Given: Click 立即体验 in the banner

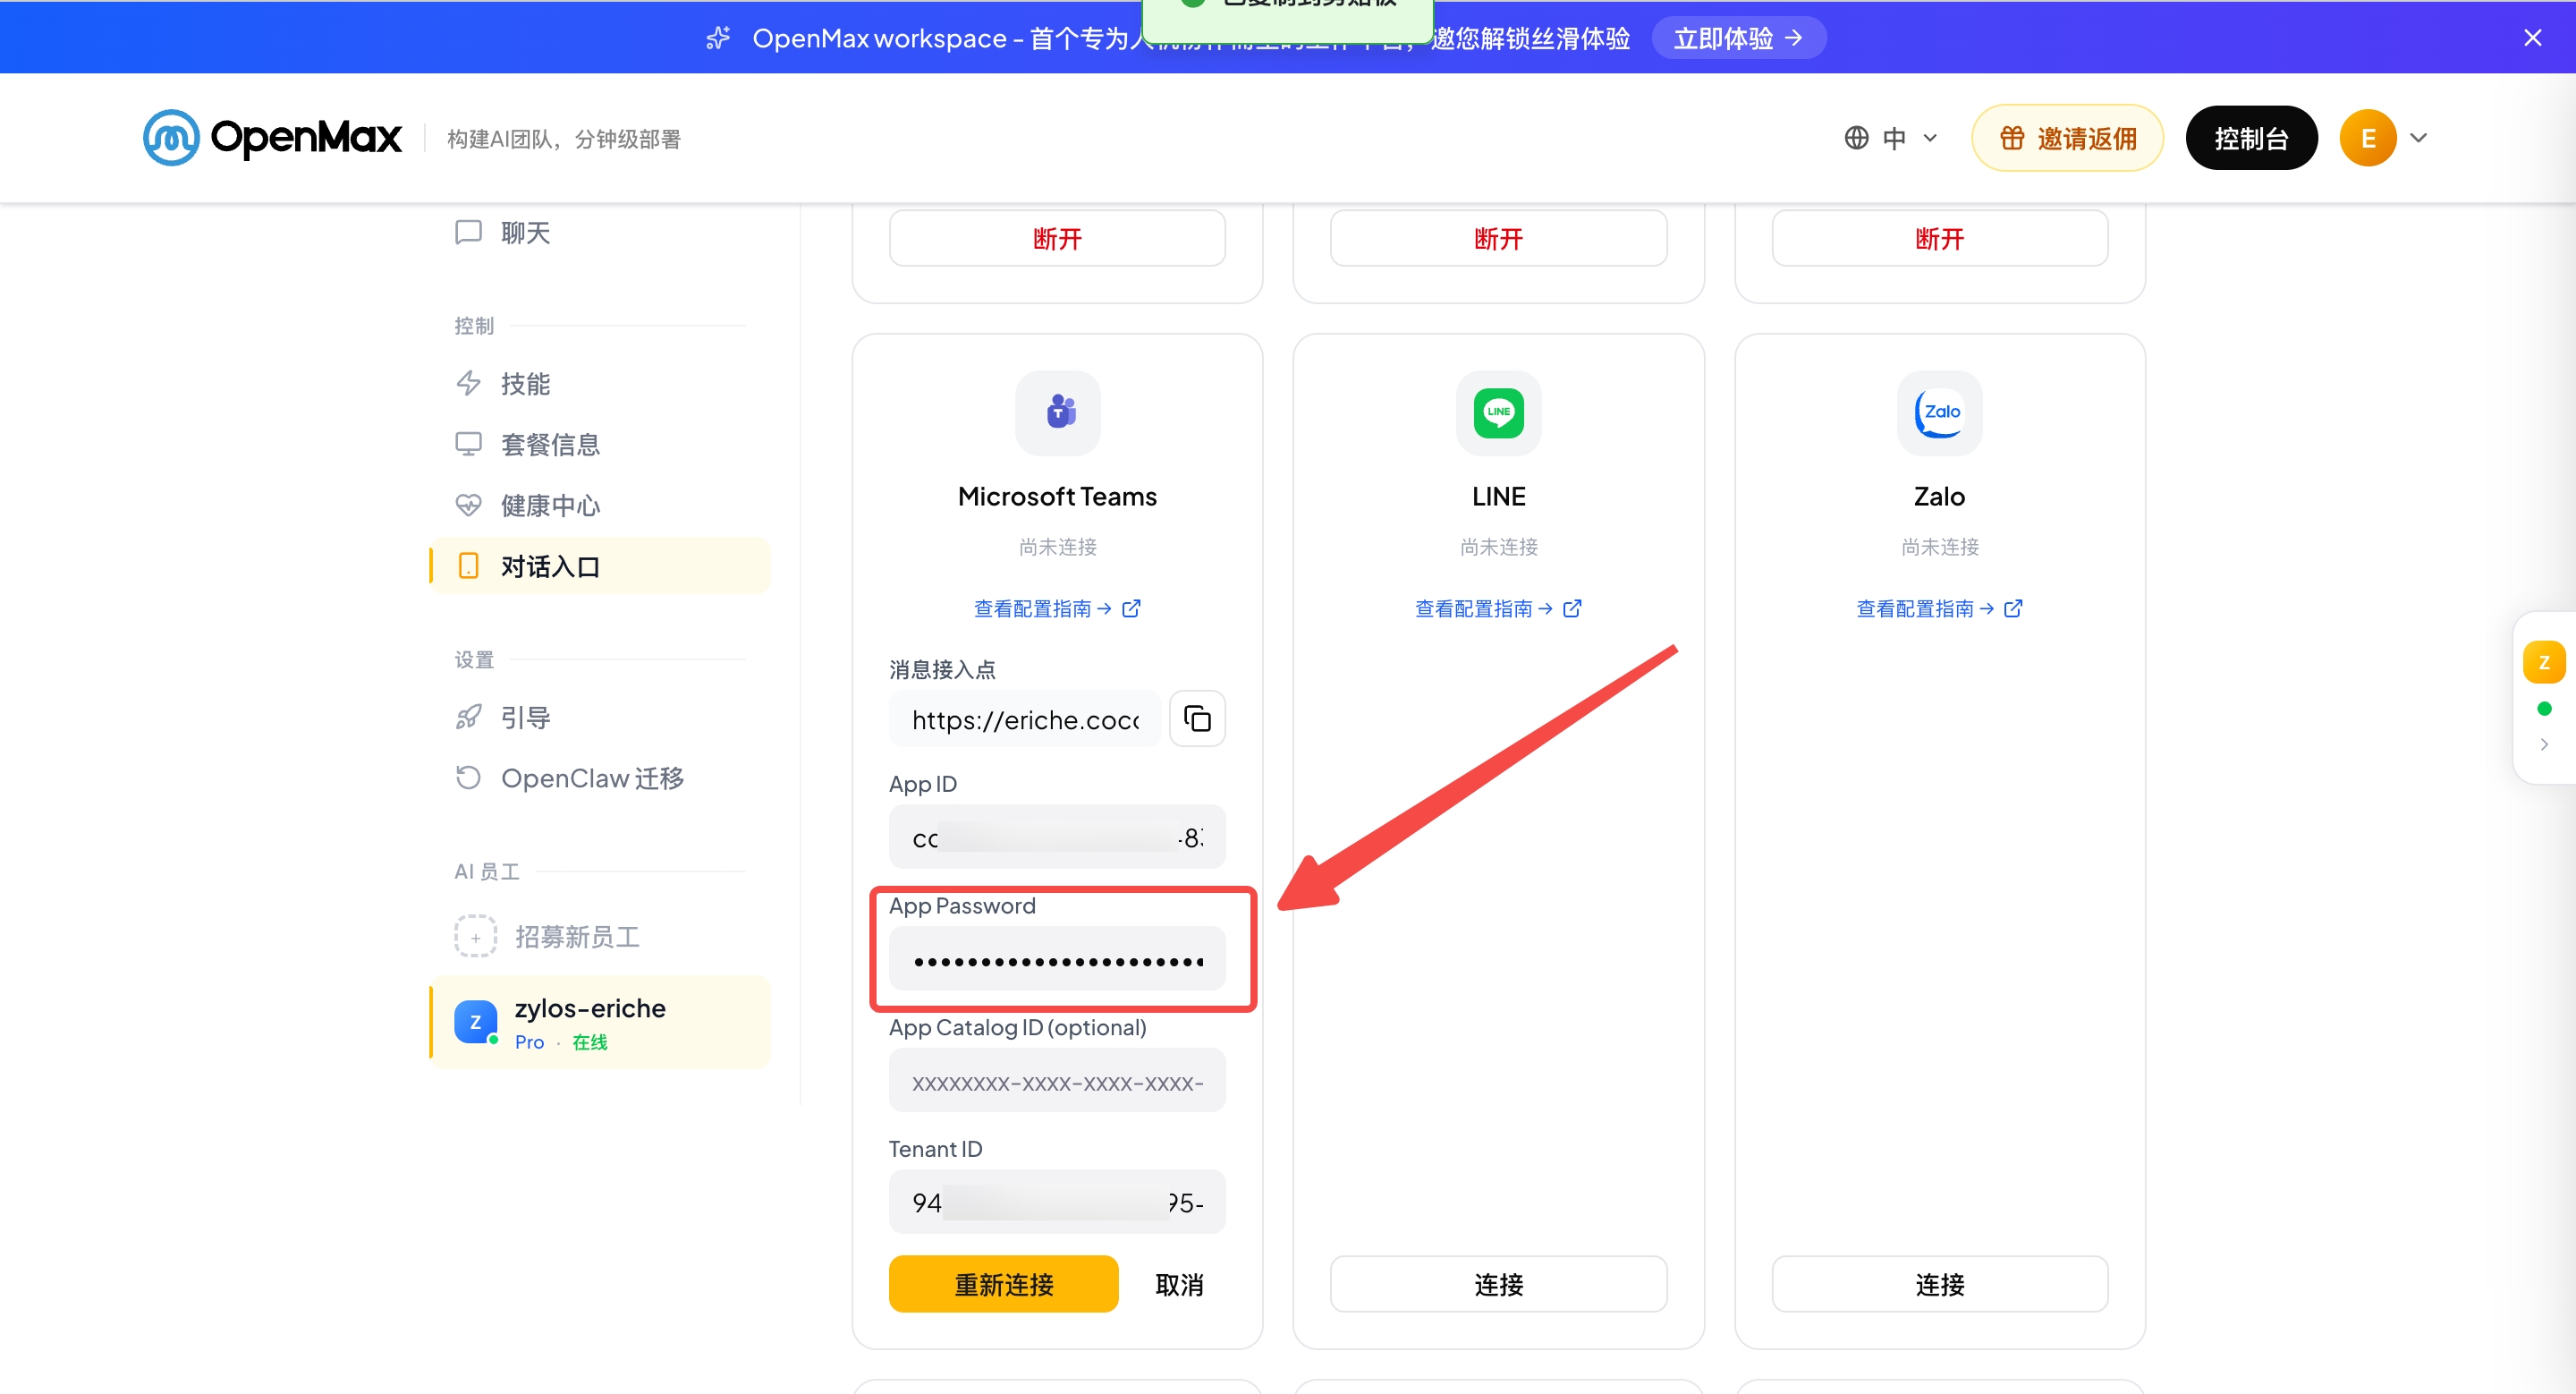Looking at the screenshot, I should [1738, 38].
